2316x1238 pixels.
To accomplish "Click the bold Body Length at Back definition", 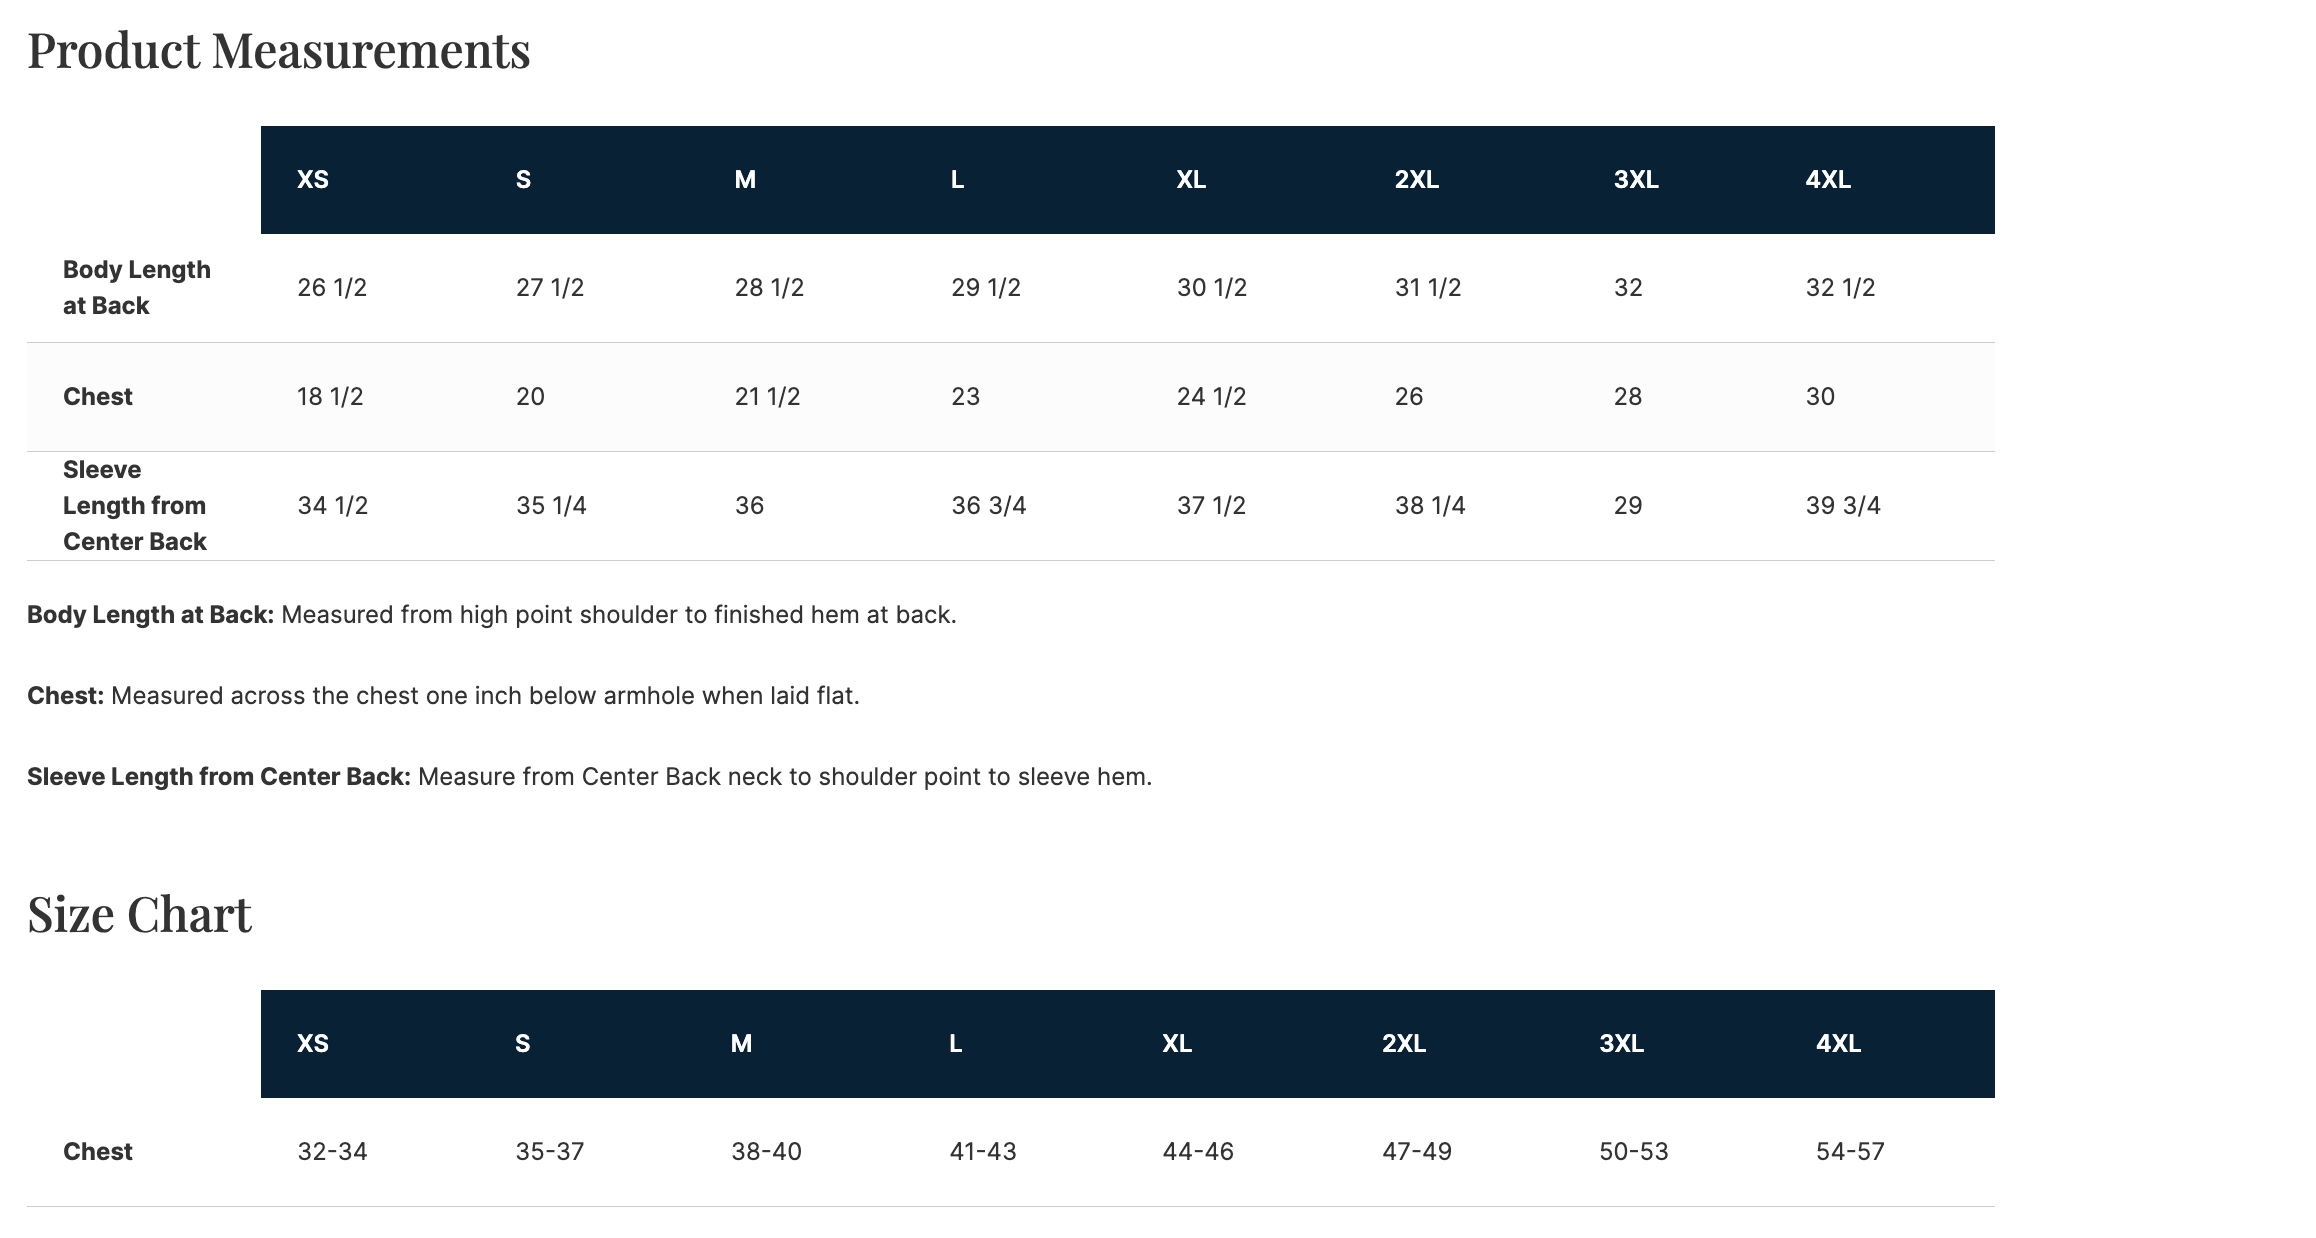I will point(150,615).
